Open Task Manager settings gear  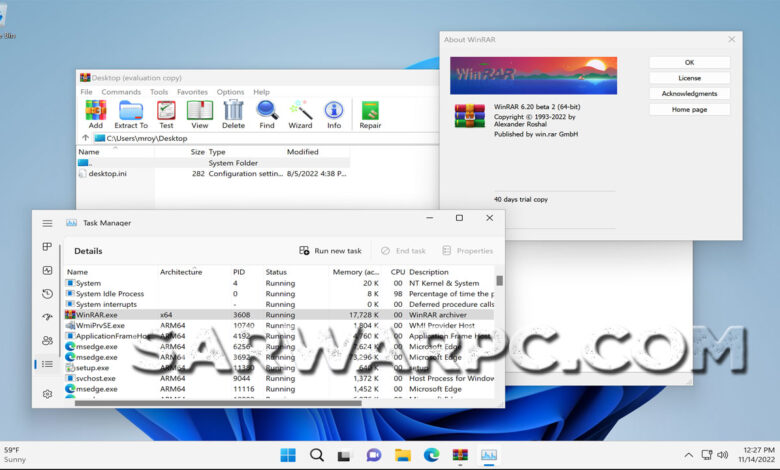(47, 394)
